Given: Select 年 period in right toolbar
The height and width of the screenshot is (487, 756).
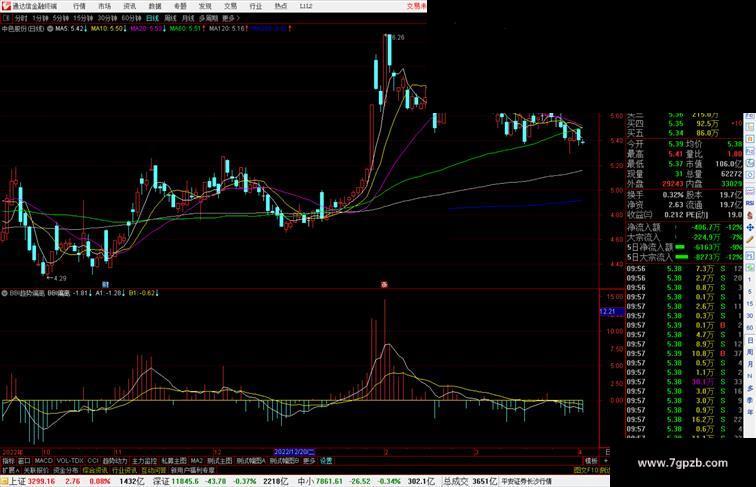Looking at the screenshot, I should point(750,412).
